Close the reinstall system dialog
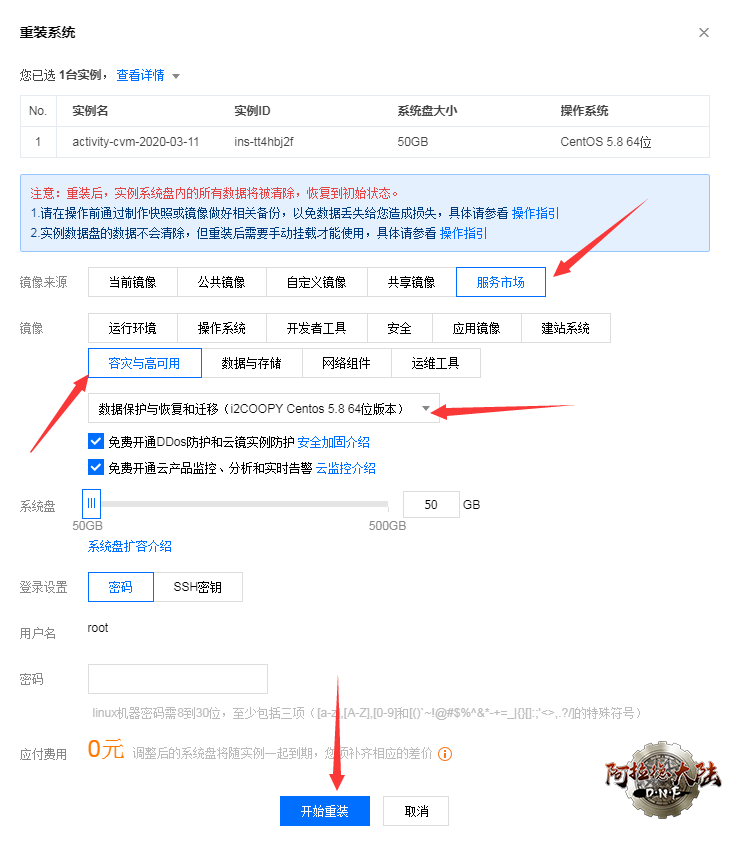 (704, 33)
